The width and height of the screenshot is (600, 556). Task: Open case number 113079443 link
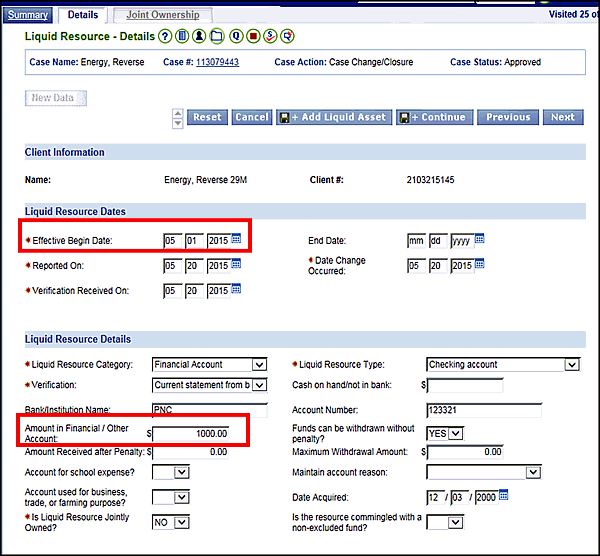[x=217, y=62]
